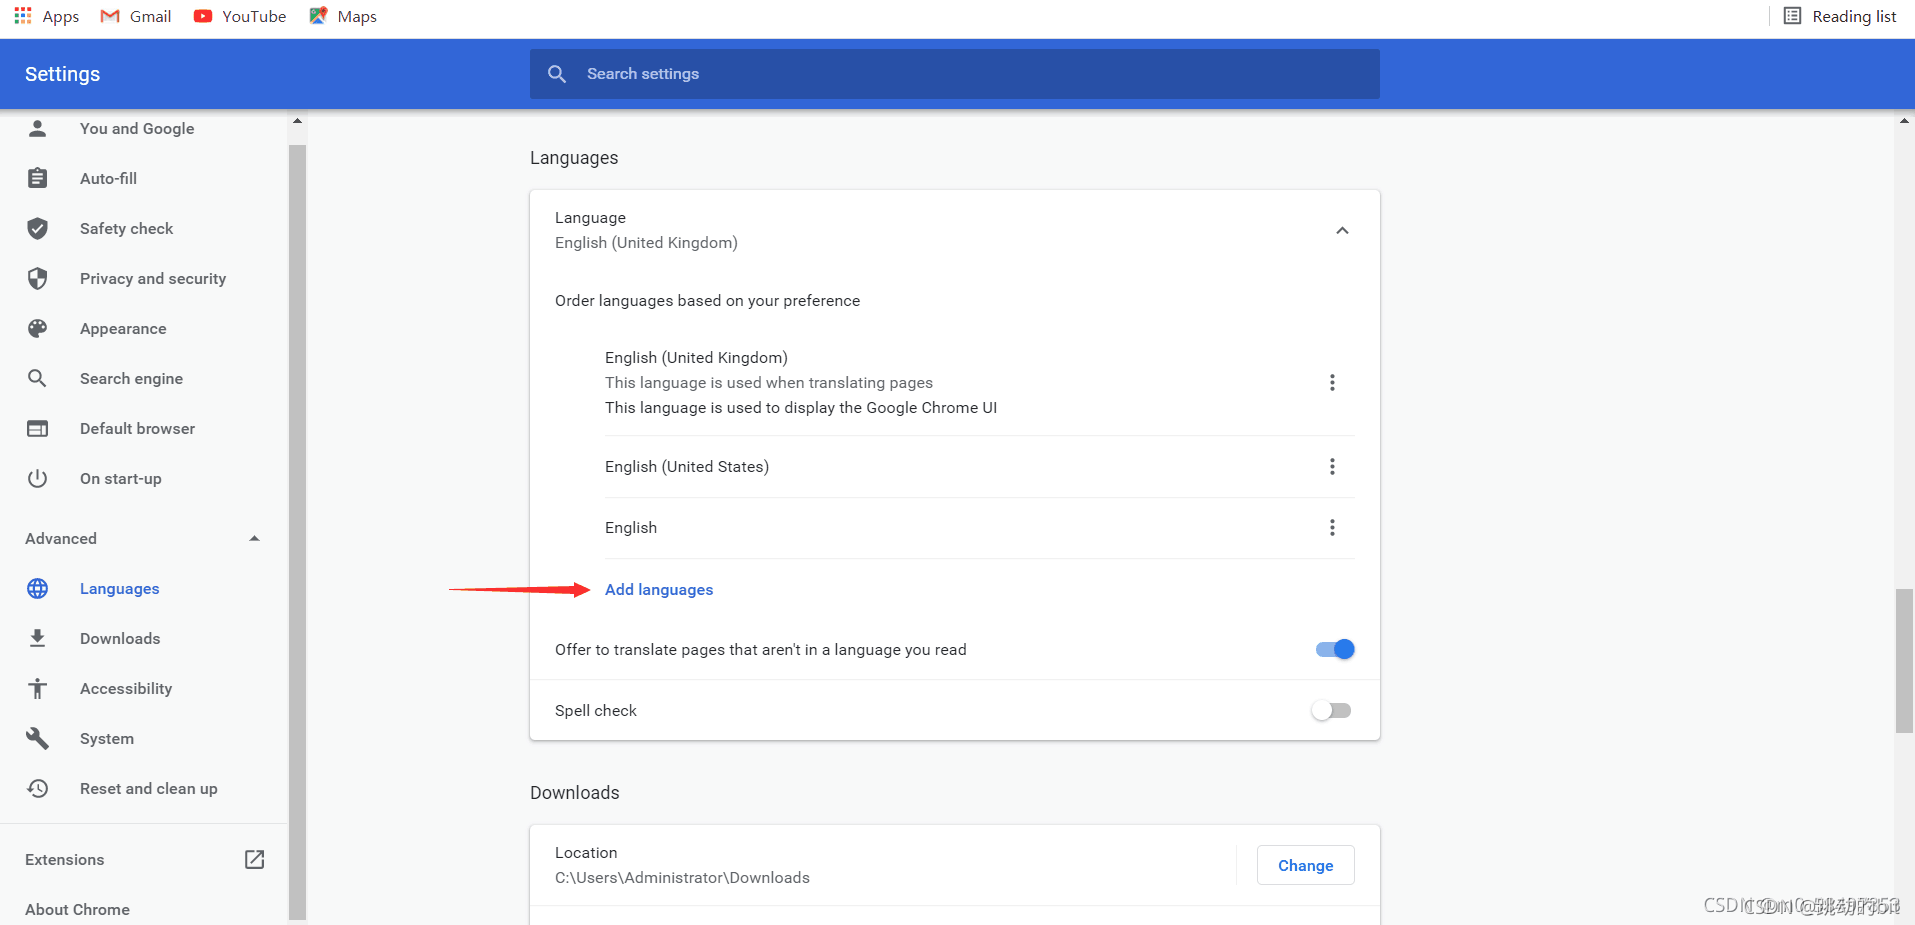Open more actions menu for English (United Kingdom)
Viewport: 1915px width, 925px height.
click(1332, 383)
